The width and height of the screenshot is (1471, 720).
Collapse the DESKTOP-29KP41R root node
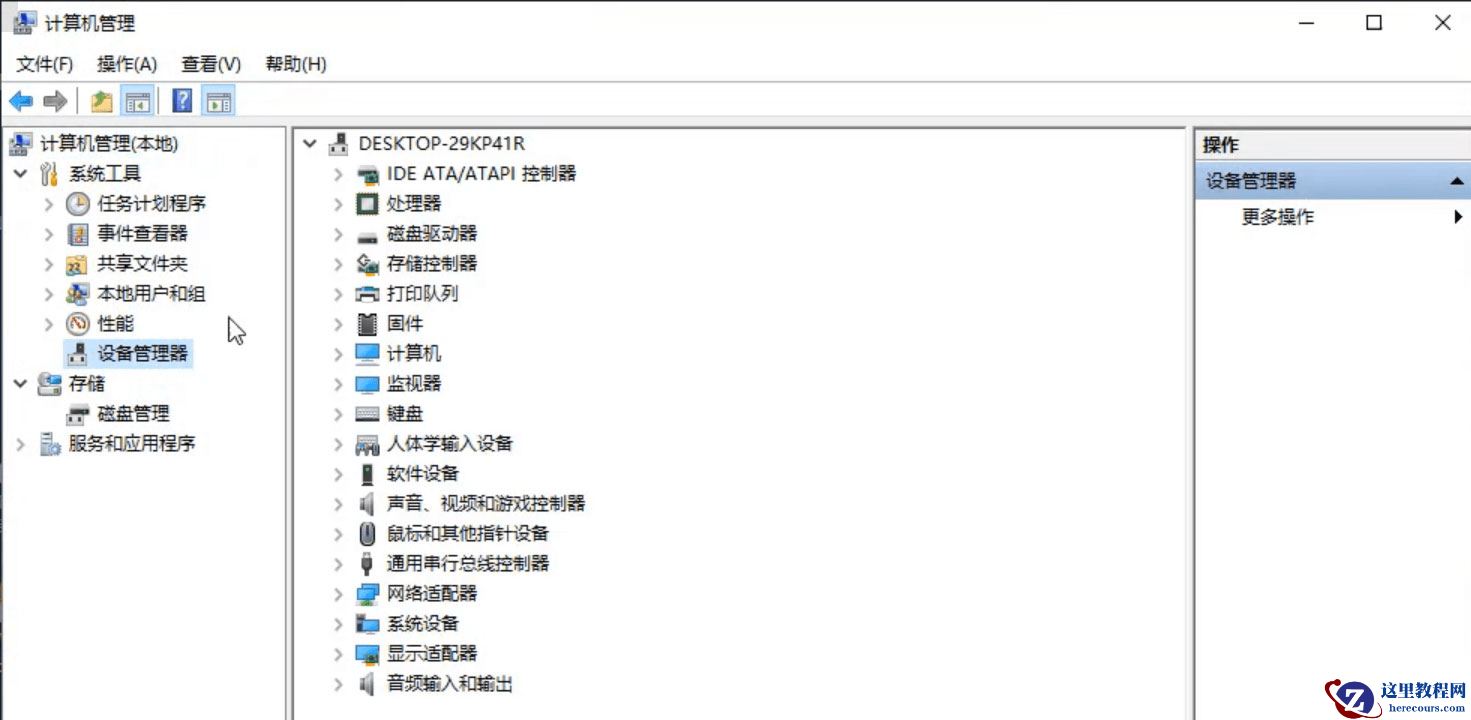(x=309, y=143)
